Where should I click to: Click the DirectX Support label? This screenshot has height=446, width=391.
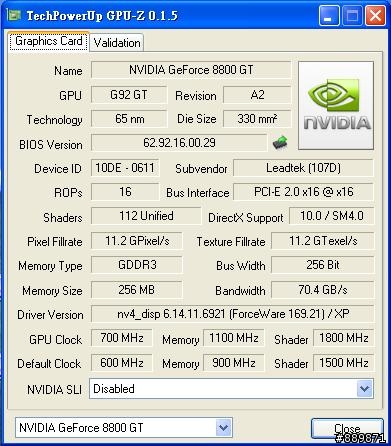coord(246,218)
